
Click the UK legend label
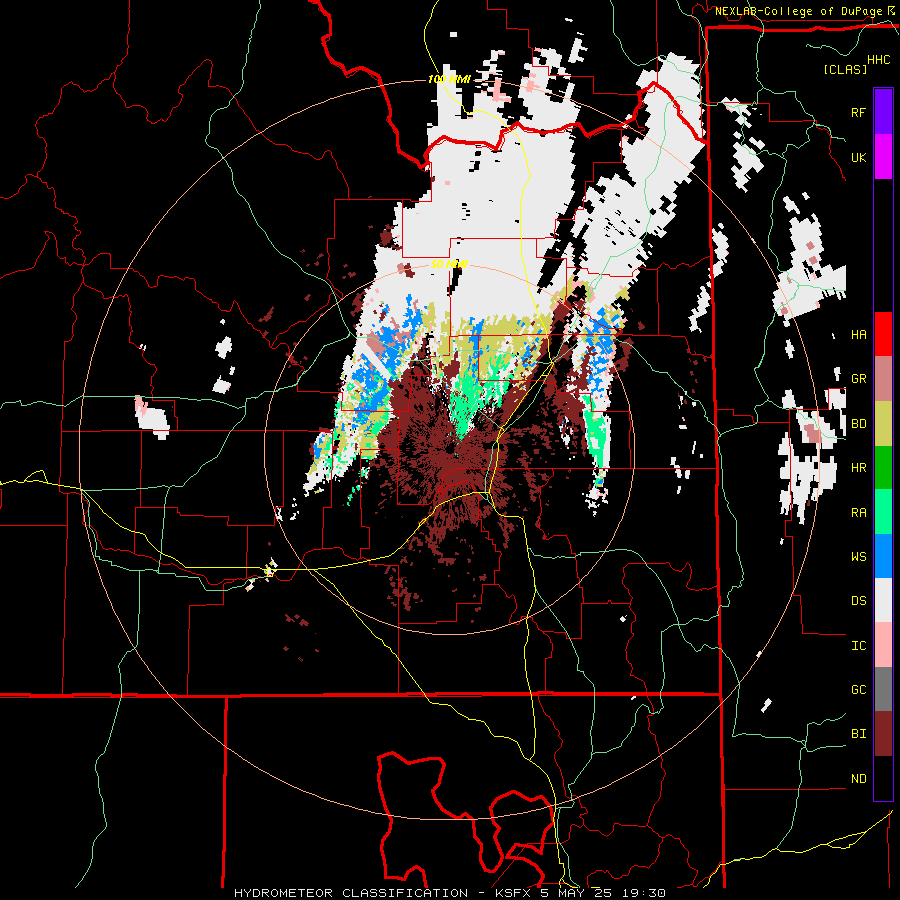pos(858,157)
